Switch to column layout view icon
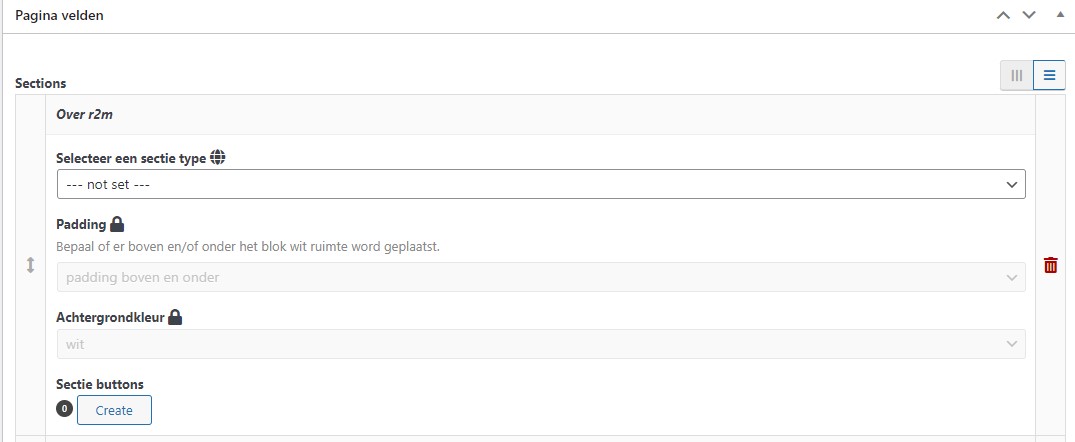 [1017, 75]
